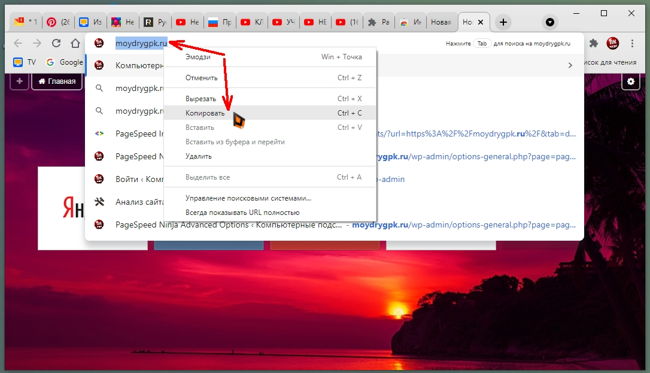Open 'Управление поисковыми системами...'

(x=270, y=198)
